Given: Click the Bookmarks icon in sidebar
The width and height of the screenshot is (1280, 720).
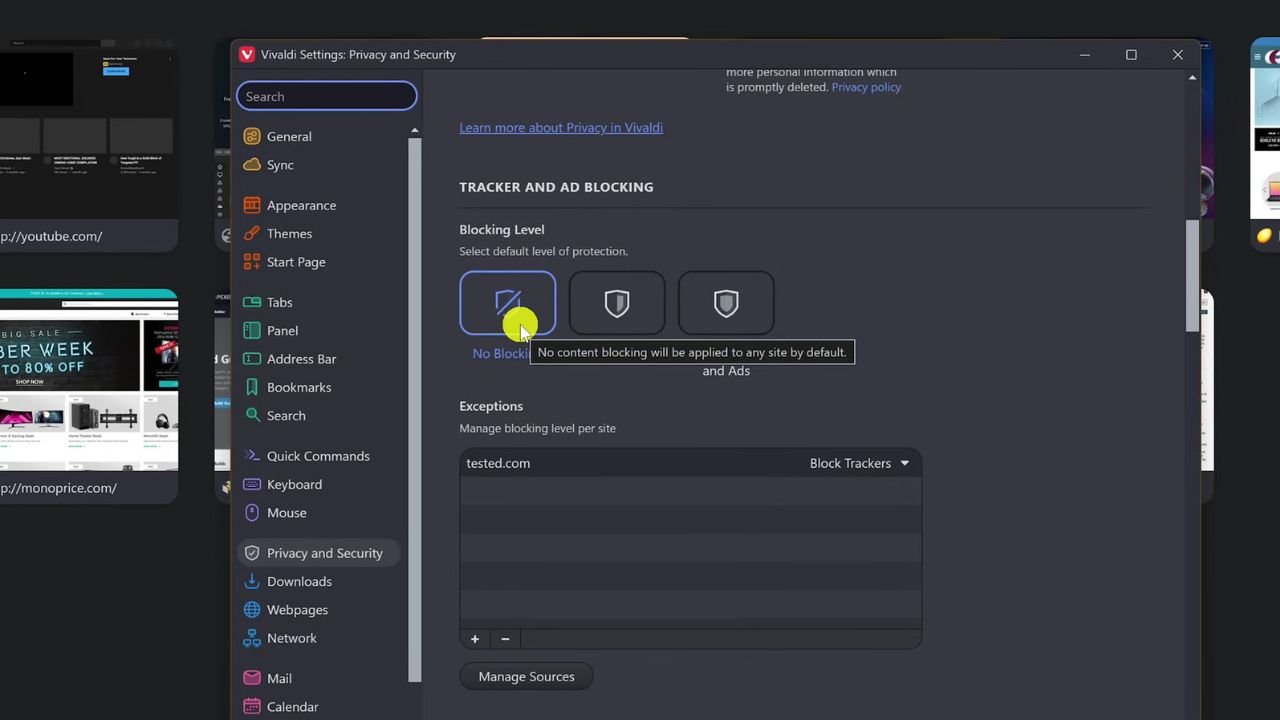Looking at the screenshot, I should pos(252,388).
